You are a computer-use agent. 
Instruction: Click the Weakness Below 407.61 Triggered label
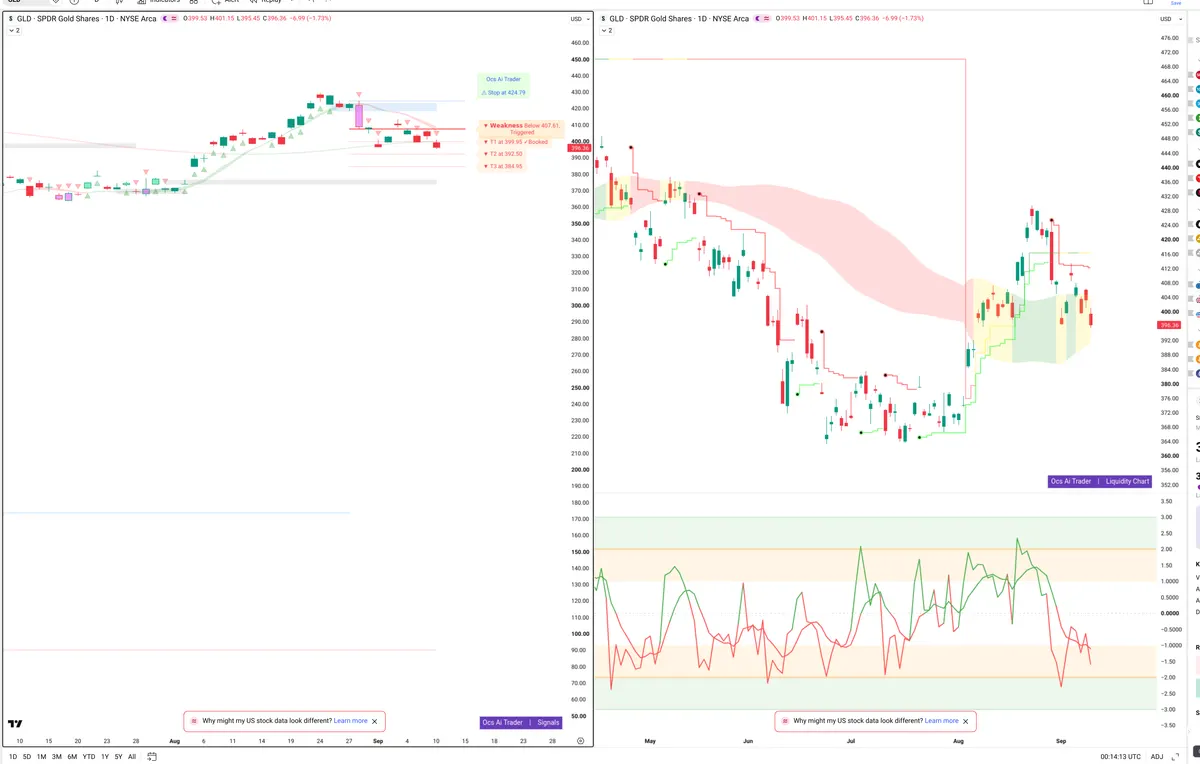pos(521,128)
